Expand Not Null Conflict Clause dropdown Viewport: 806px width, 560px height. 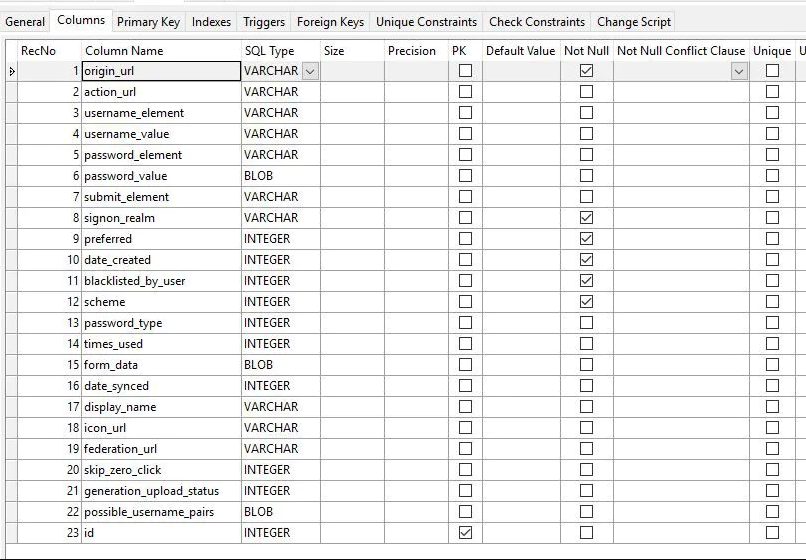click(739, 71)
